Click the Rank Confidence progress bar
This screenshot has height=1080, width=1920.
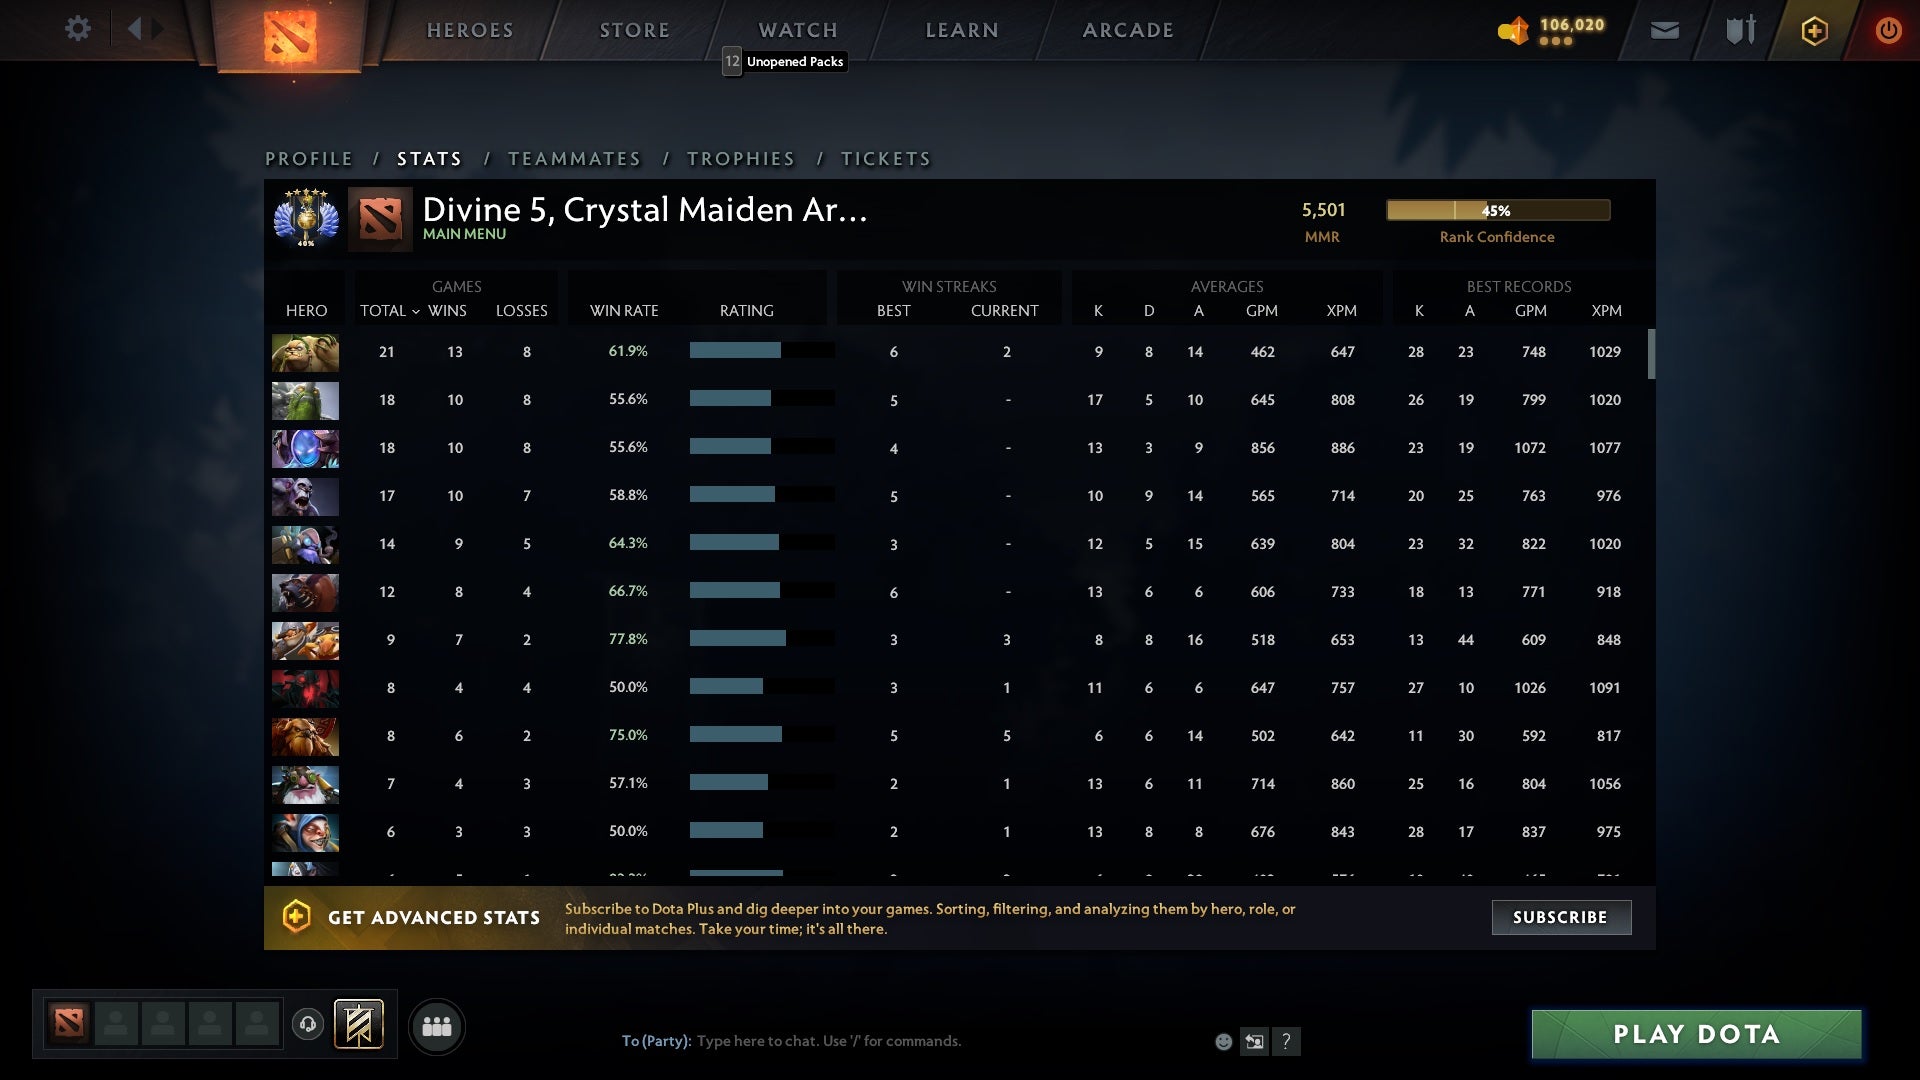1497,210
